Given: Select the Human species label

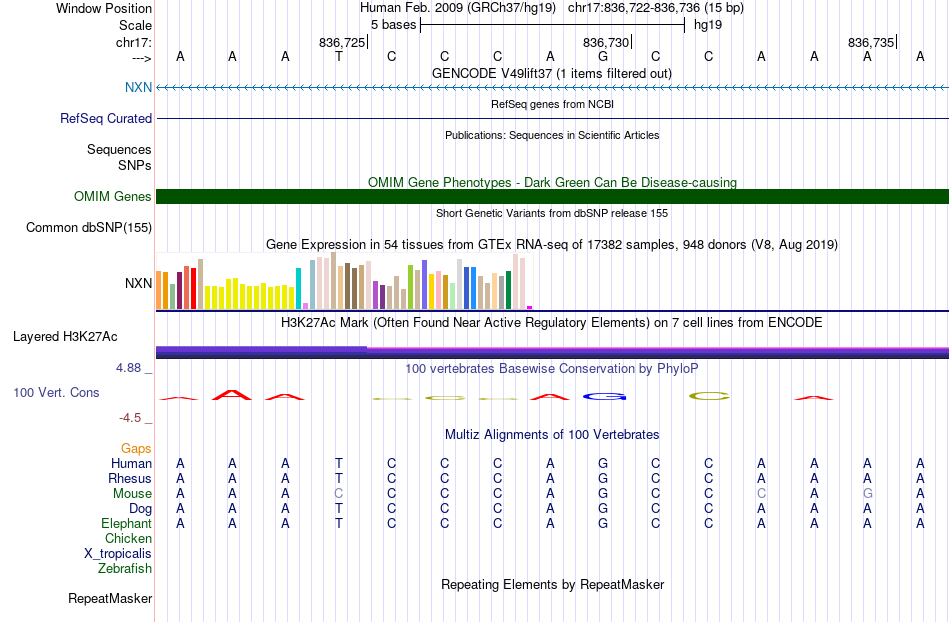Looking at the screenshot, I should (x=131, y=463).
